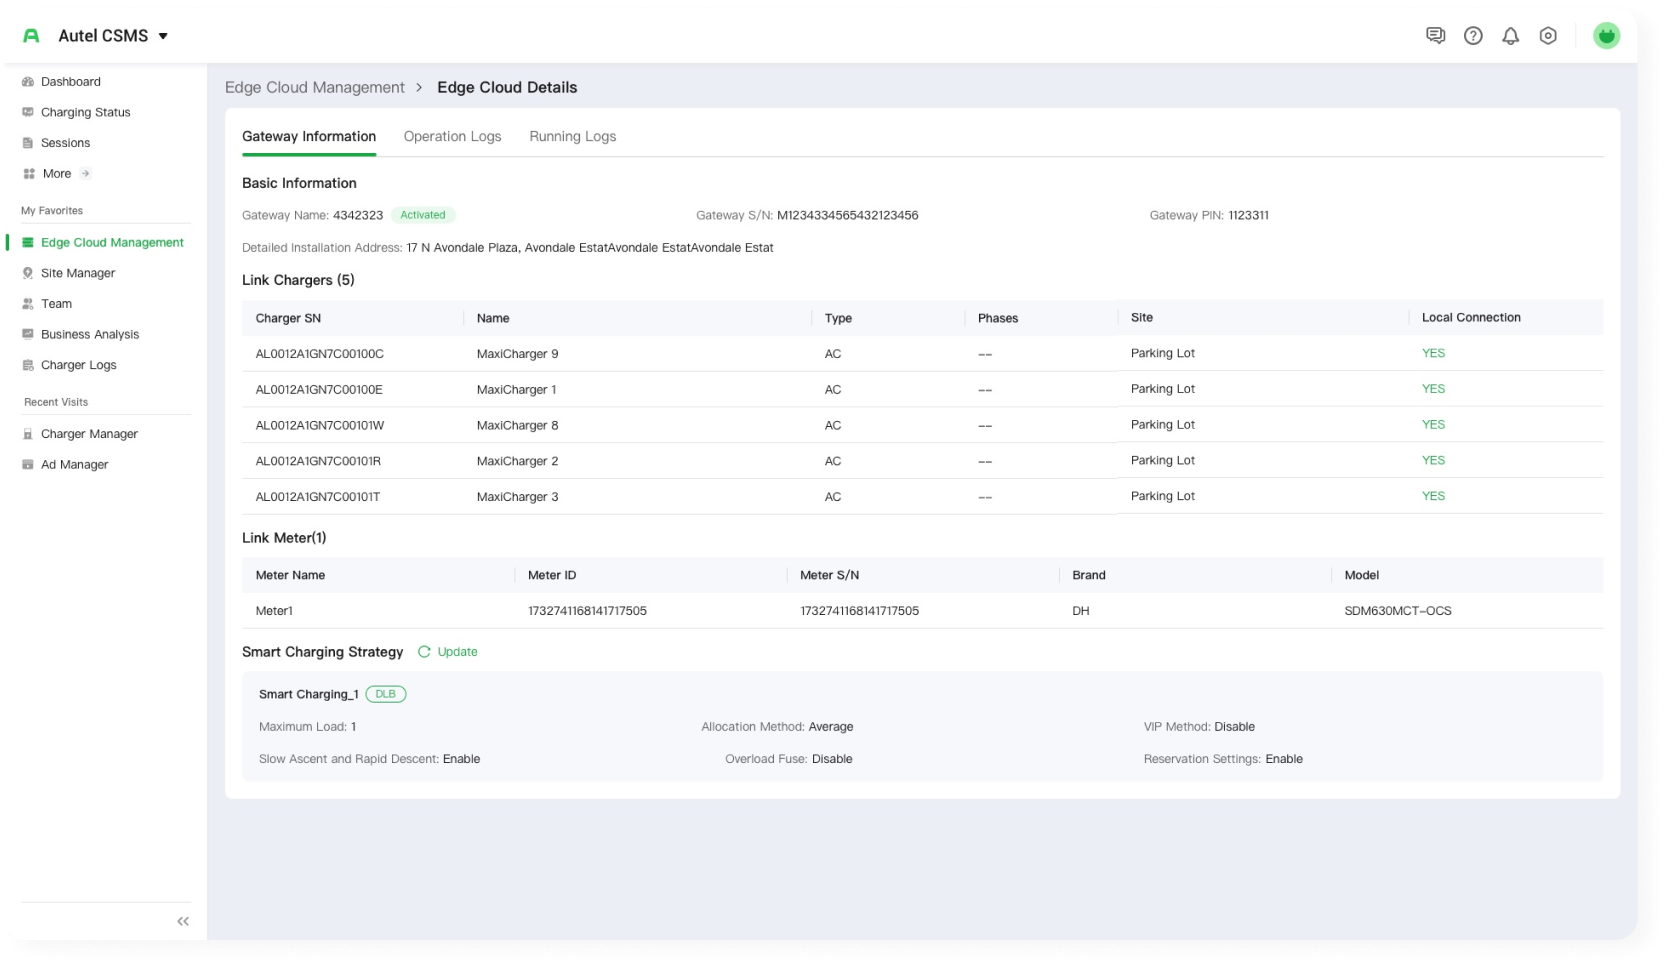Image resolution: width=1666 pixels, height=964 pixels.
Task: Open the notifications bell
Action: coord(1510,36)
